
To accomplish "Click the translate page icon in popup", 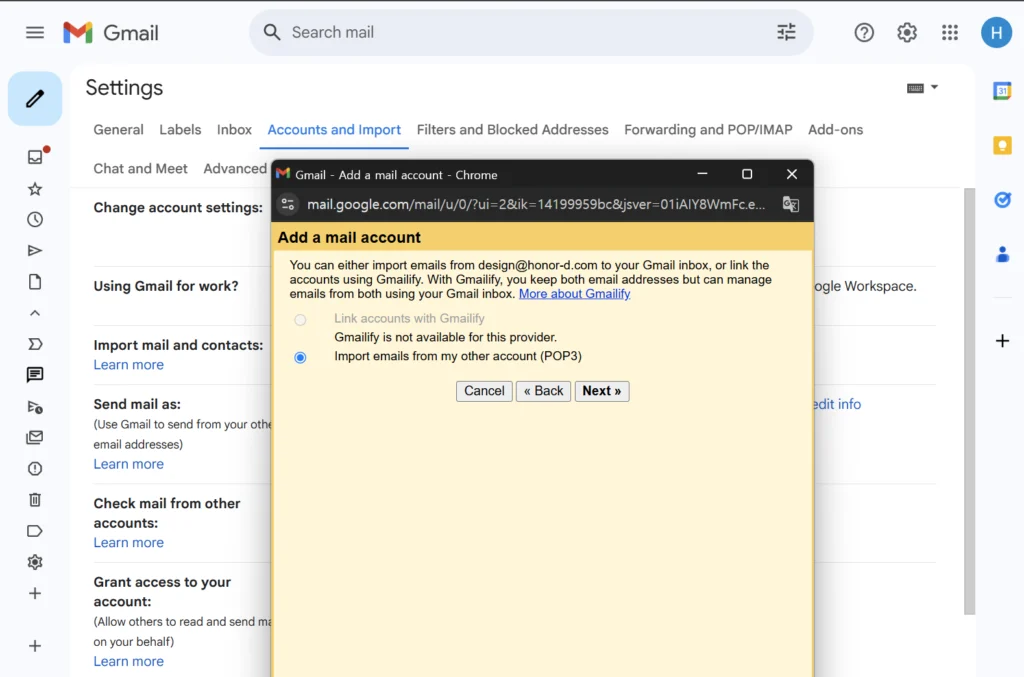I will click(790, 204).
